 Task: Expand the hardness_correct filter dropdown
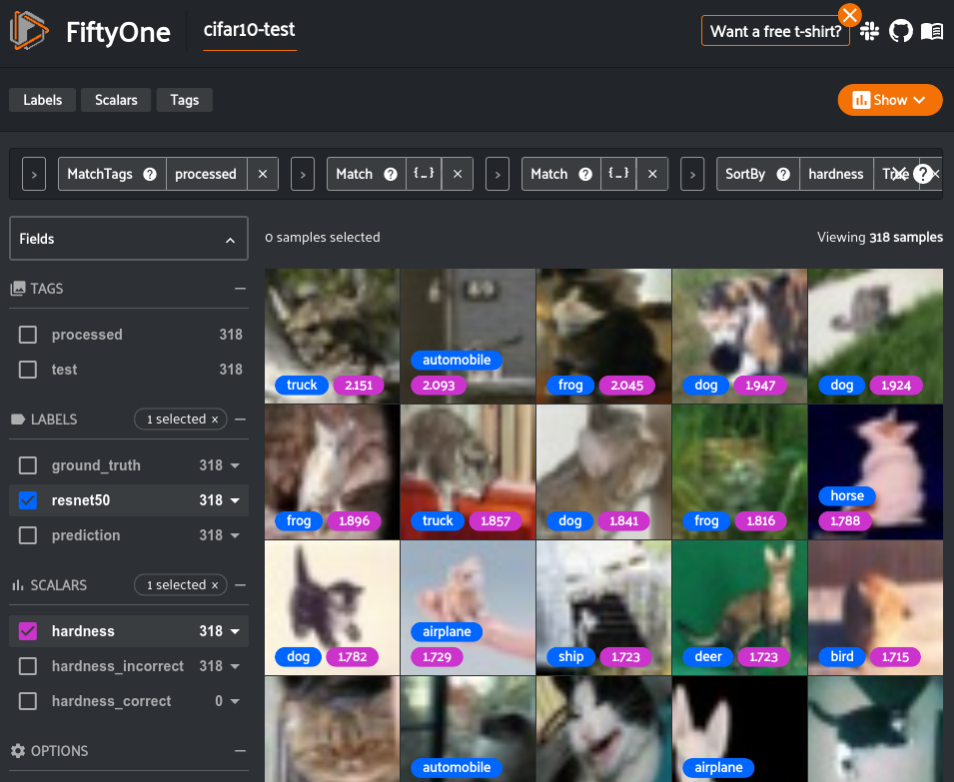235,701
